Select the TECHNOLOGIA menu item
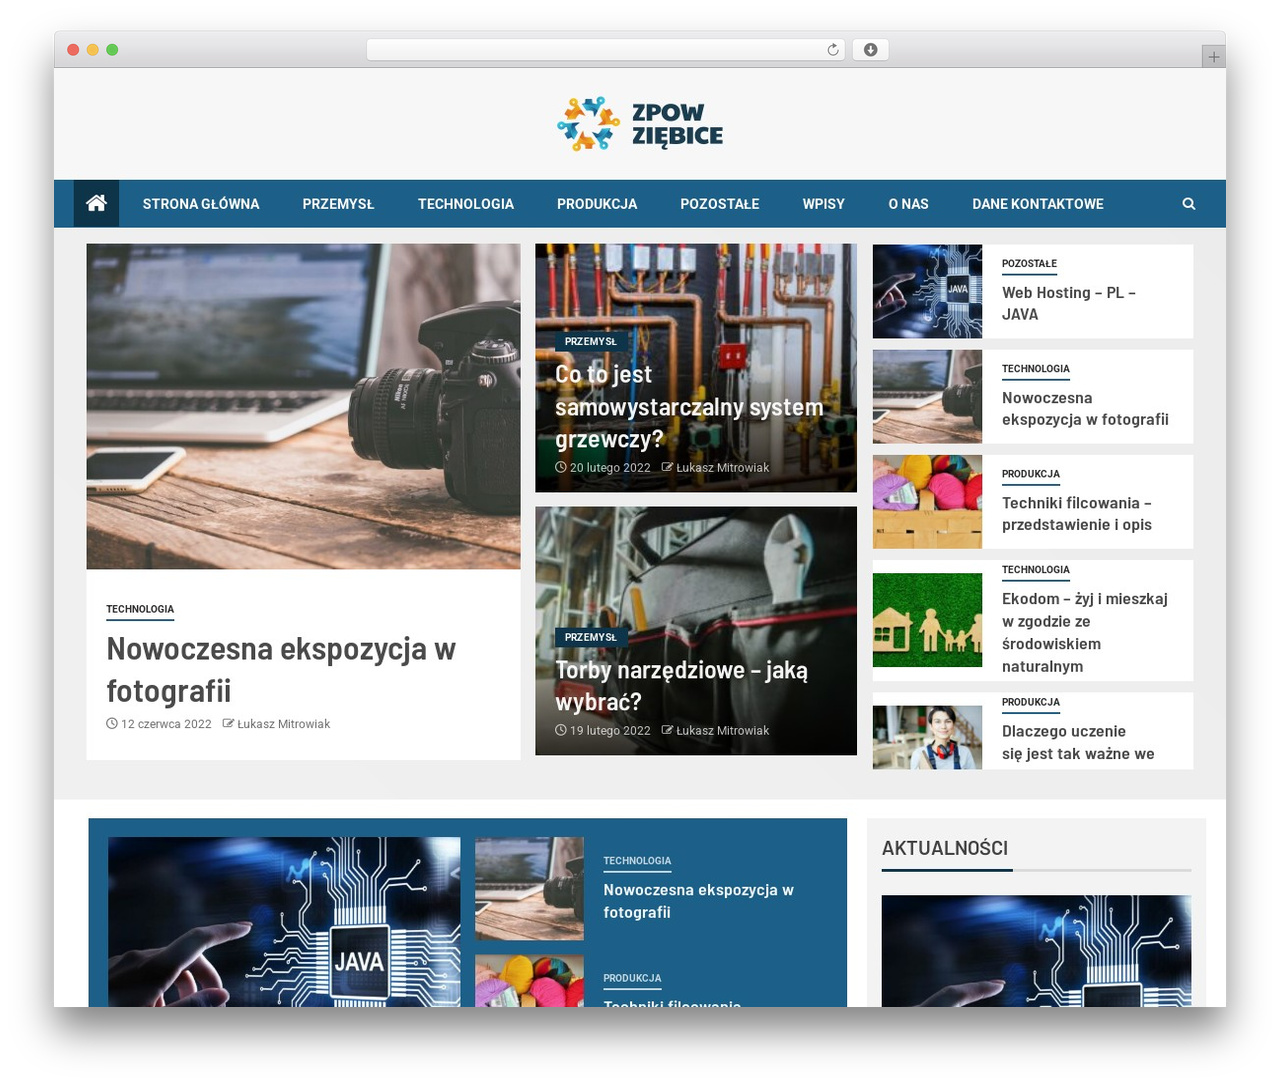The width and height of the screenshot is (1280, 1084). point(466,204)
